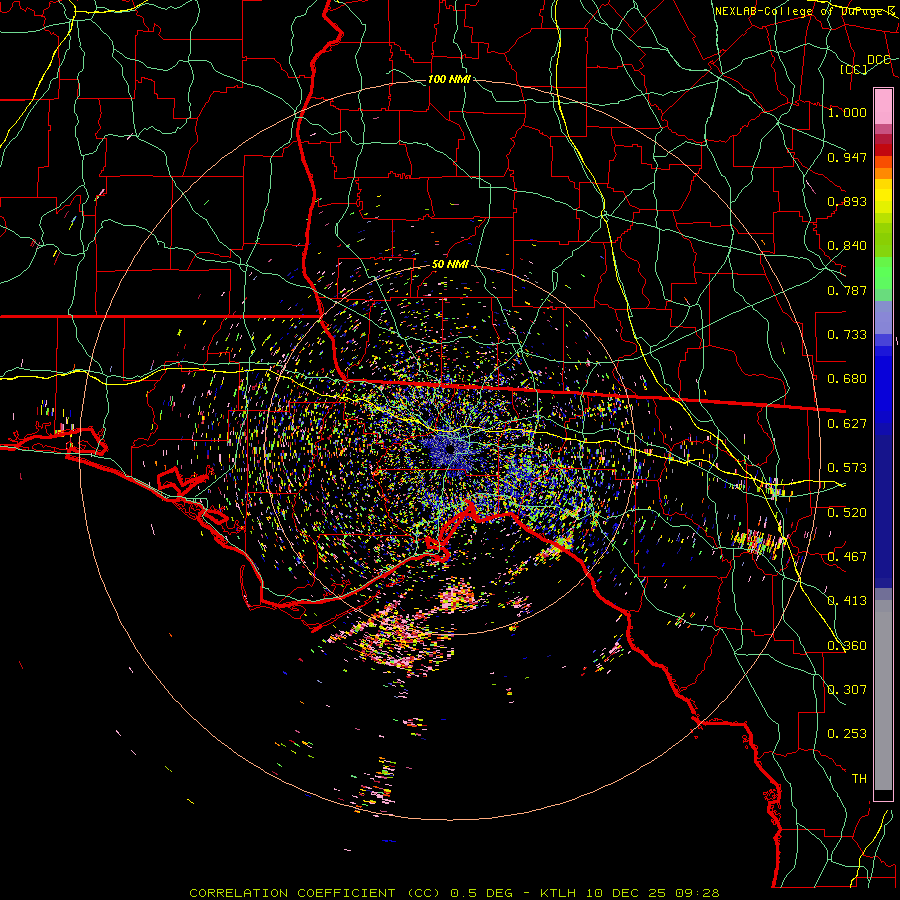Click the lavender segment of the color bar
The image size is (900, 900).
(883, 318)
